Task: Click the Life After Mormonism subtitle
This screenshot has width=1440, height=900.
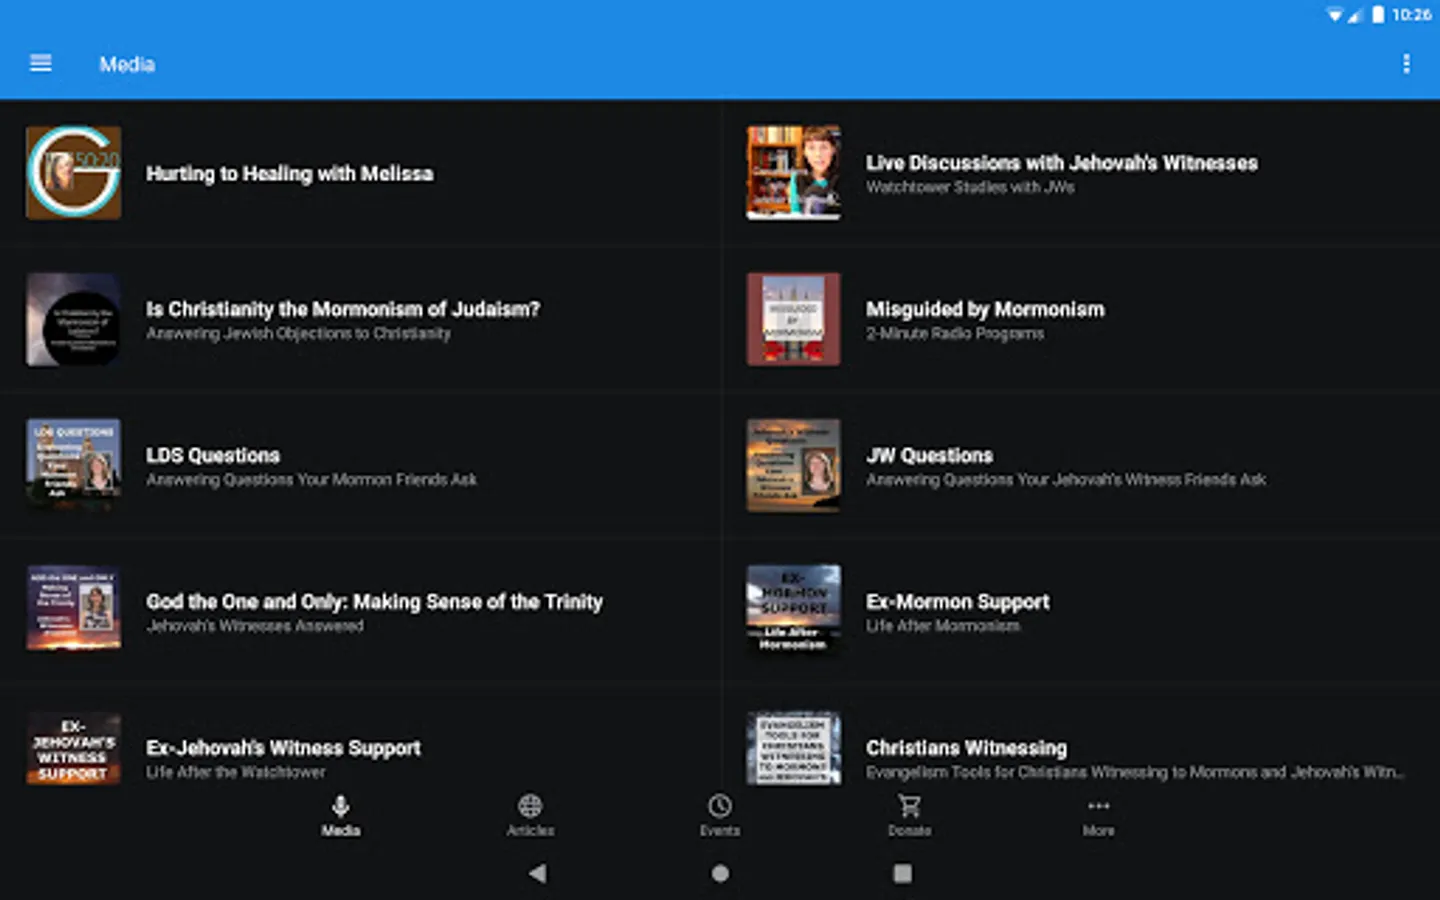Action: click(943, 626)
